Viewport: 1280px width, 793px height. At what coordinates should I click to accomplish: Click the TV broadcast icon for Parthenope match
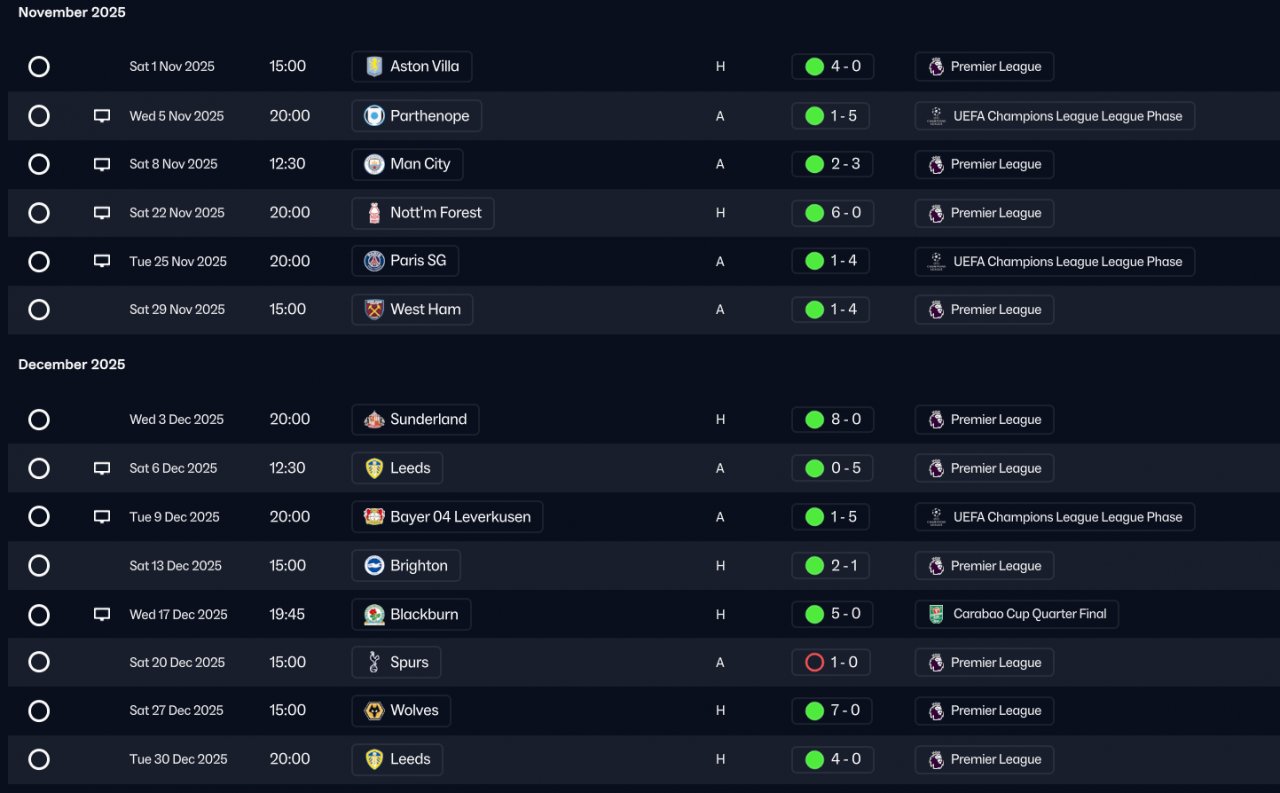point(102,116)
